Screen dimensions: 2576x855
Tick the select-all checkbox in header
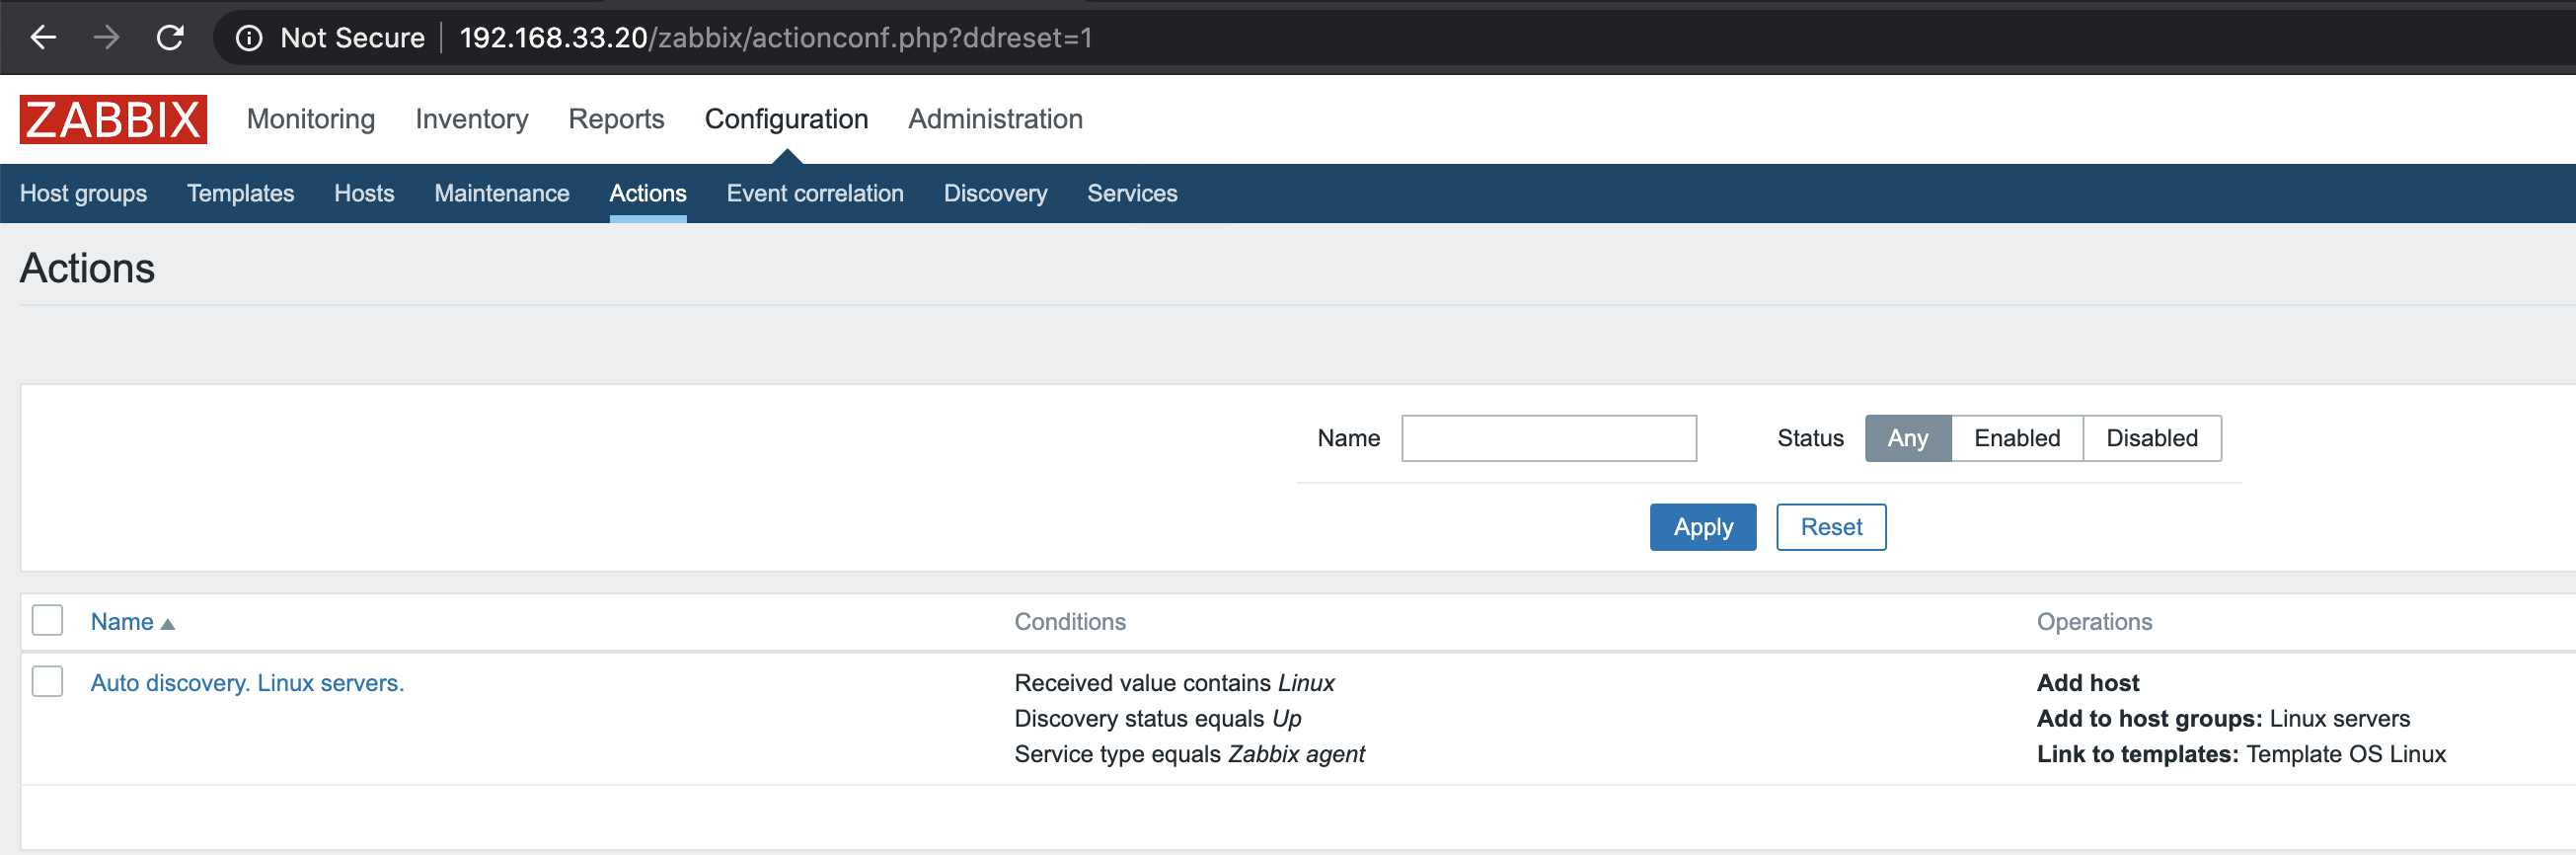pos(47,621)
